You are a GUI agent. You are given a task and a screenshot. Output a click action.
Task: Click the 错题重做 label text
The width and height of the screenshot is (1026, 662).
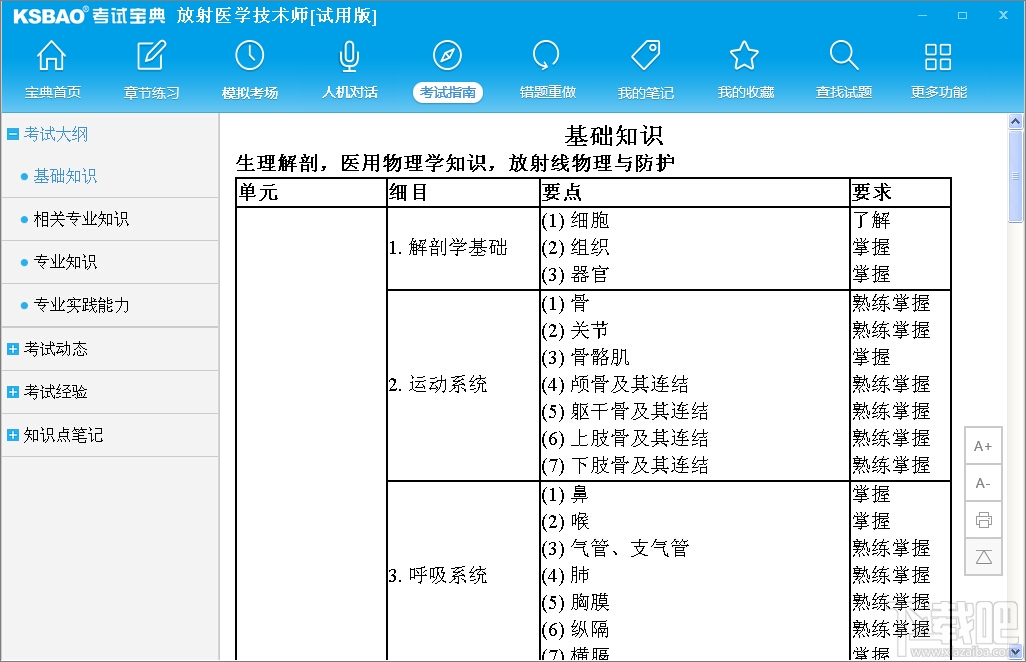point(548,92)
